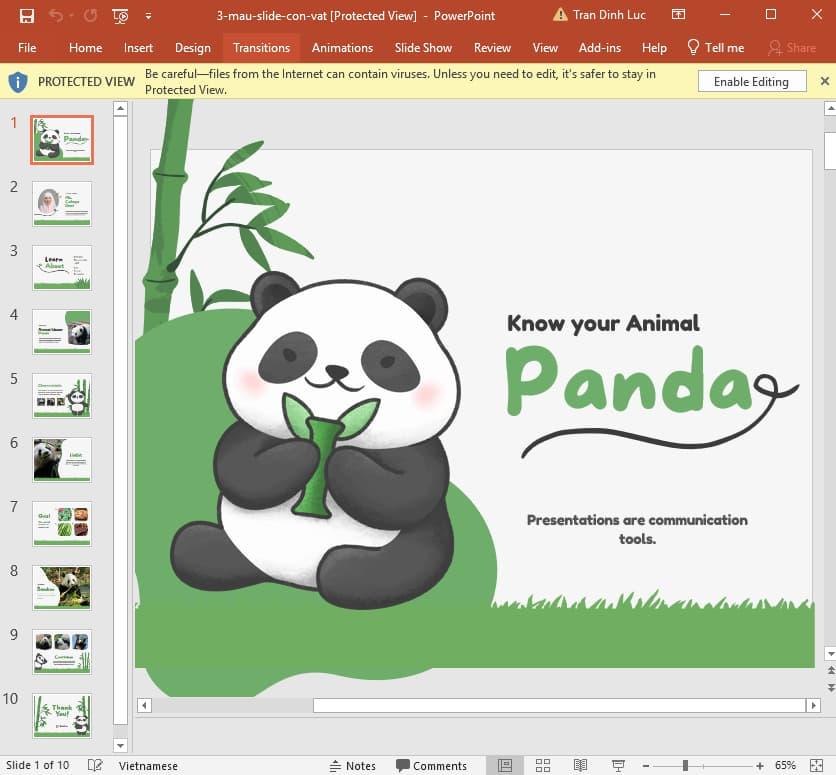Start slideshow from beginning icon

[x=119, y=15]
